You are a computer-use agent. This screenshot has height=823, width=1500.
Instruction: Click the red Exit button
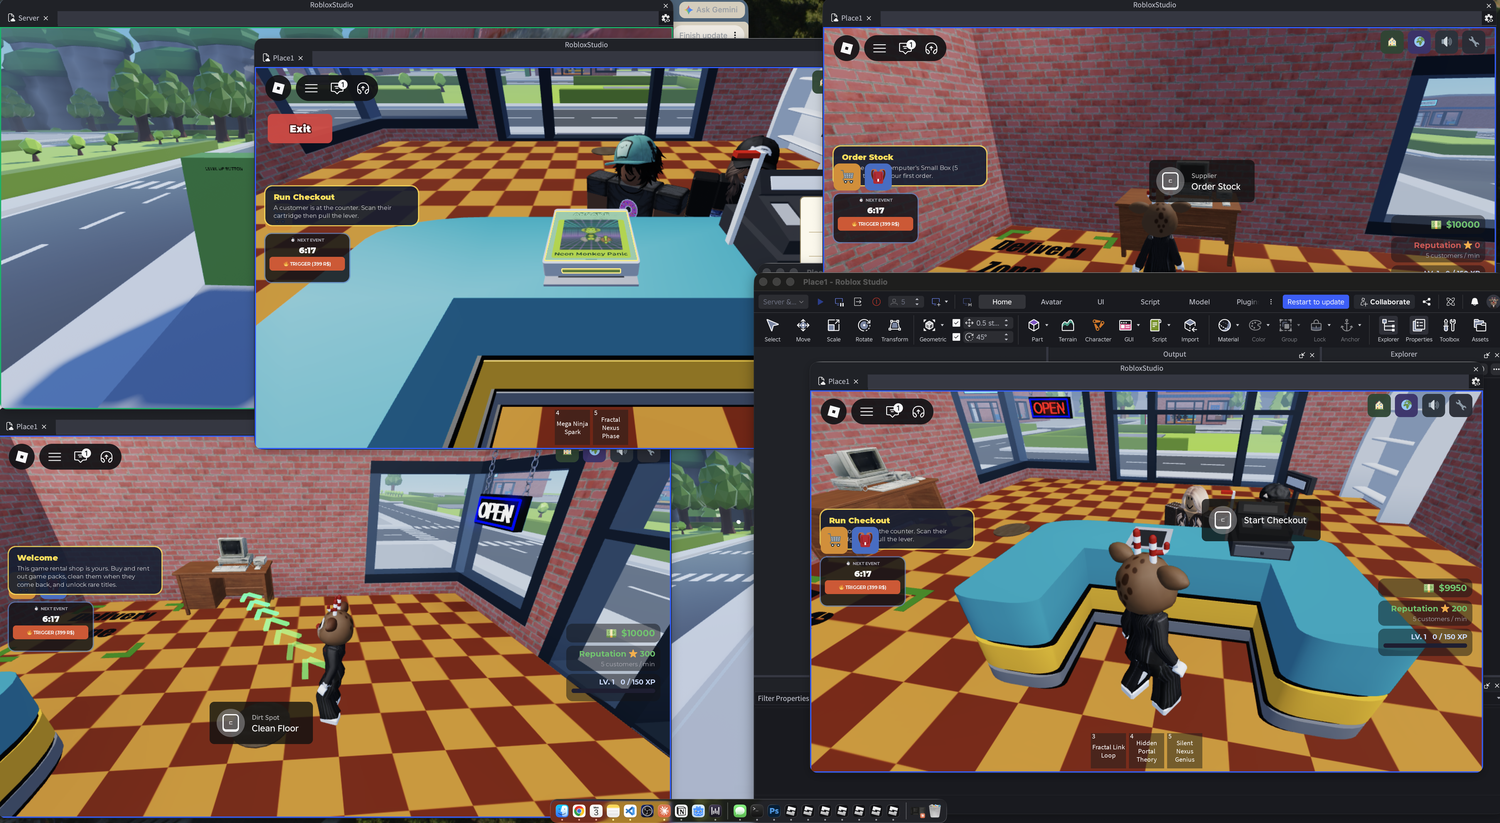(x=300, y=129)
